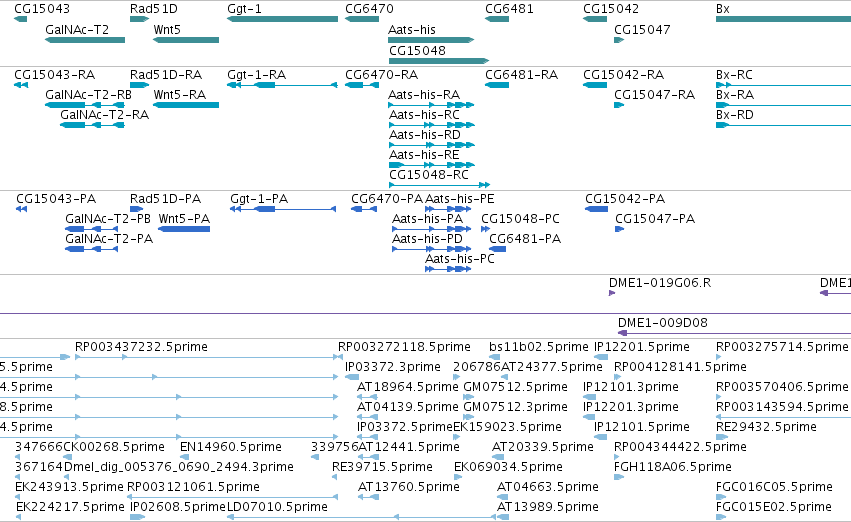Click the GalNAc-T2-PB protein label
This screenshot has height=522, width=851.
coord(108,219)
